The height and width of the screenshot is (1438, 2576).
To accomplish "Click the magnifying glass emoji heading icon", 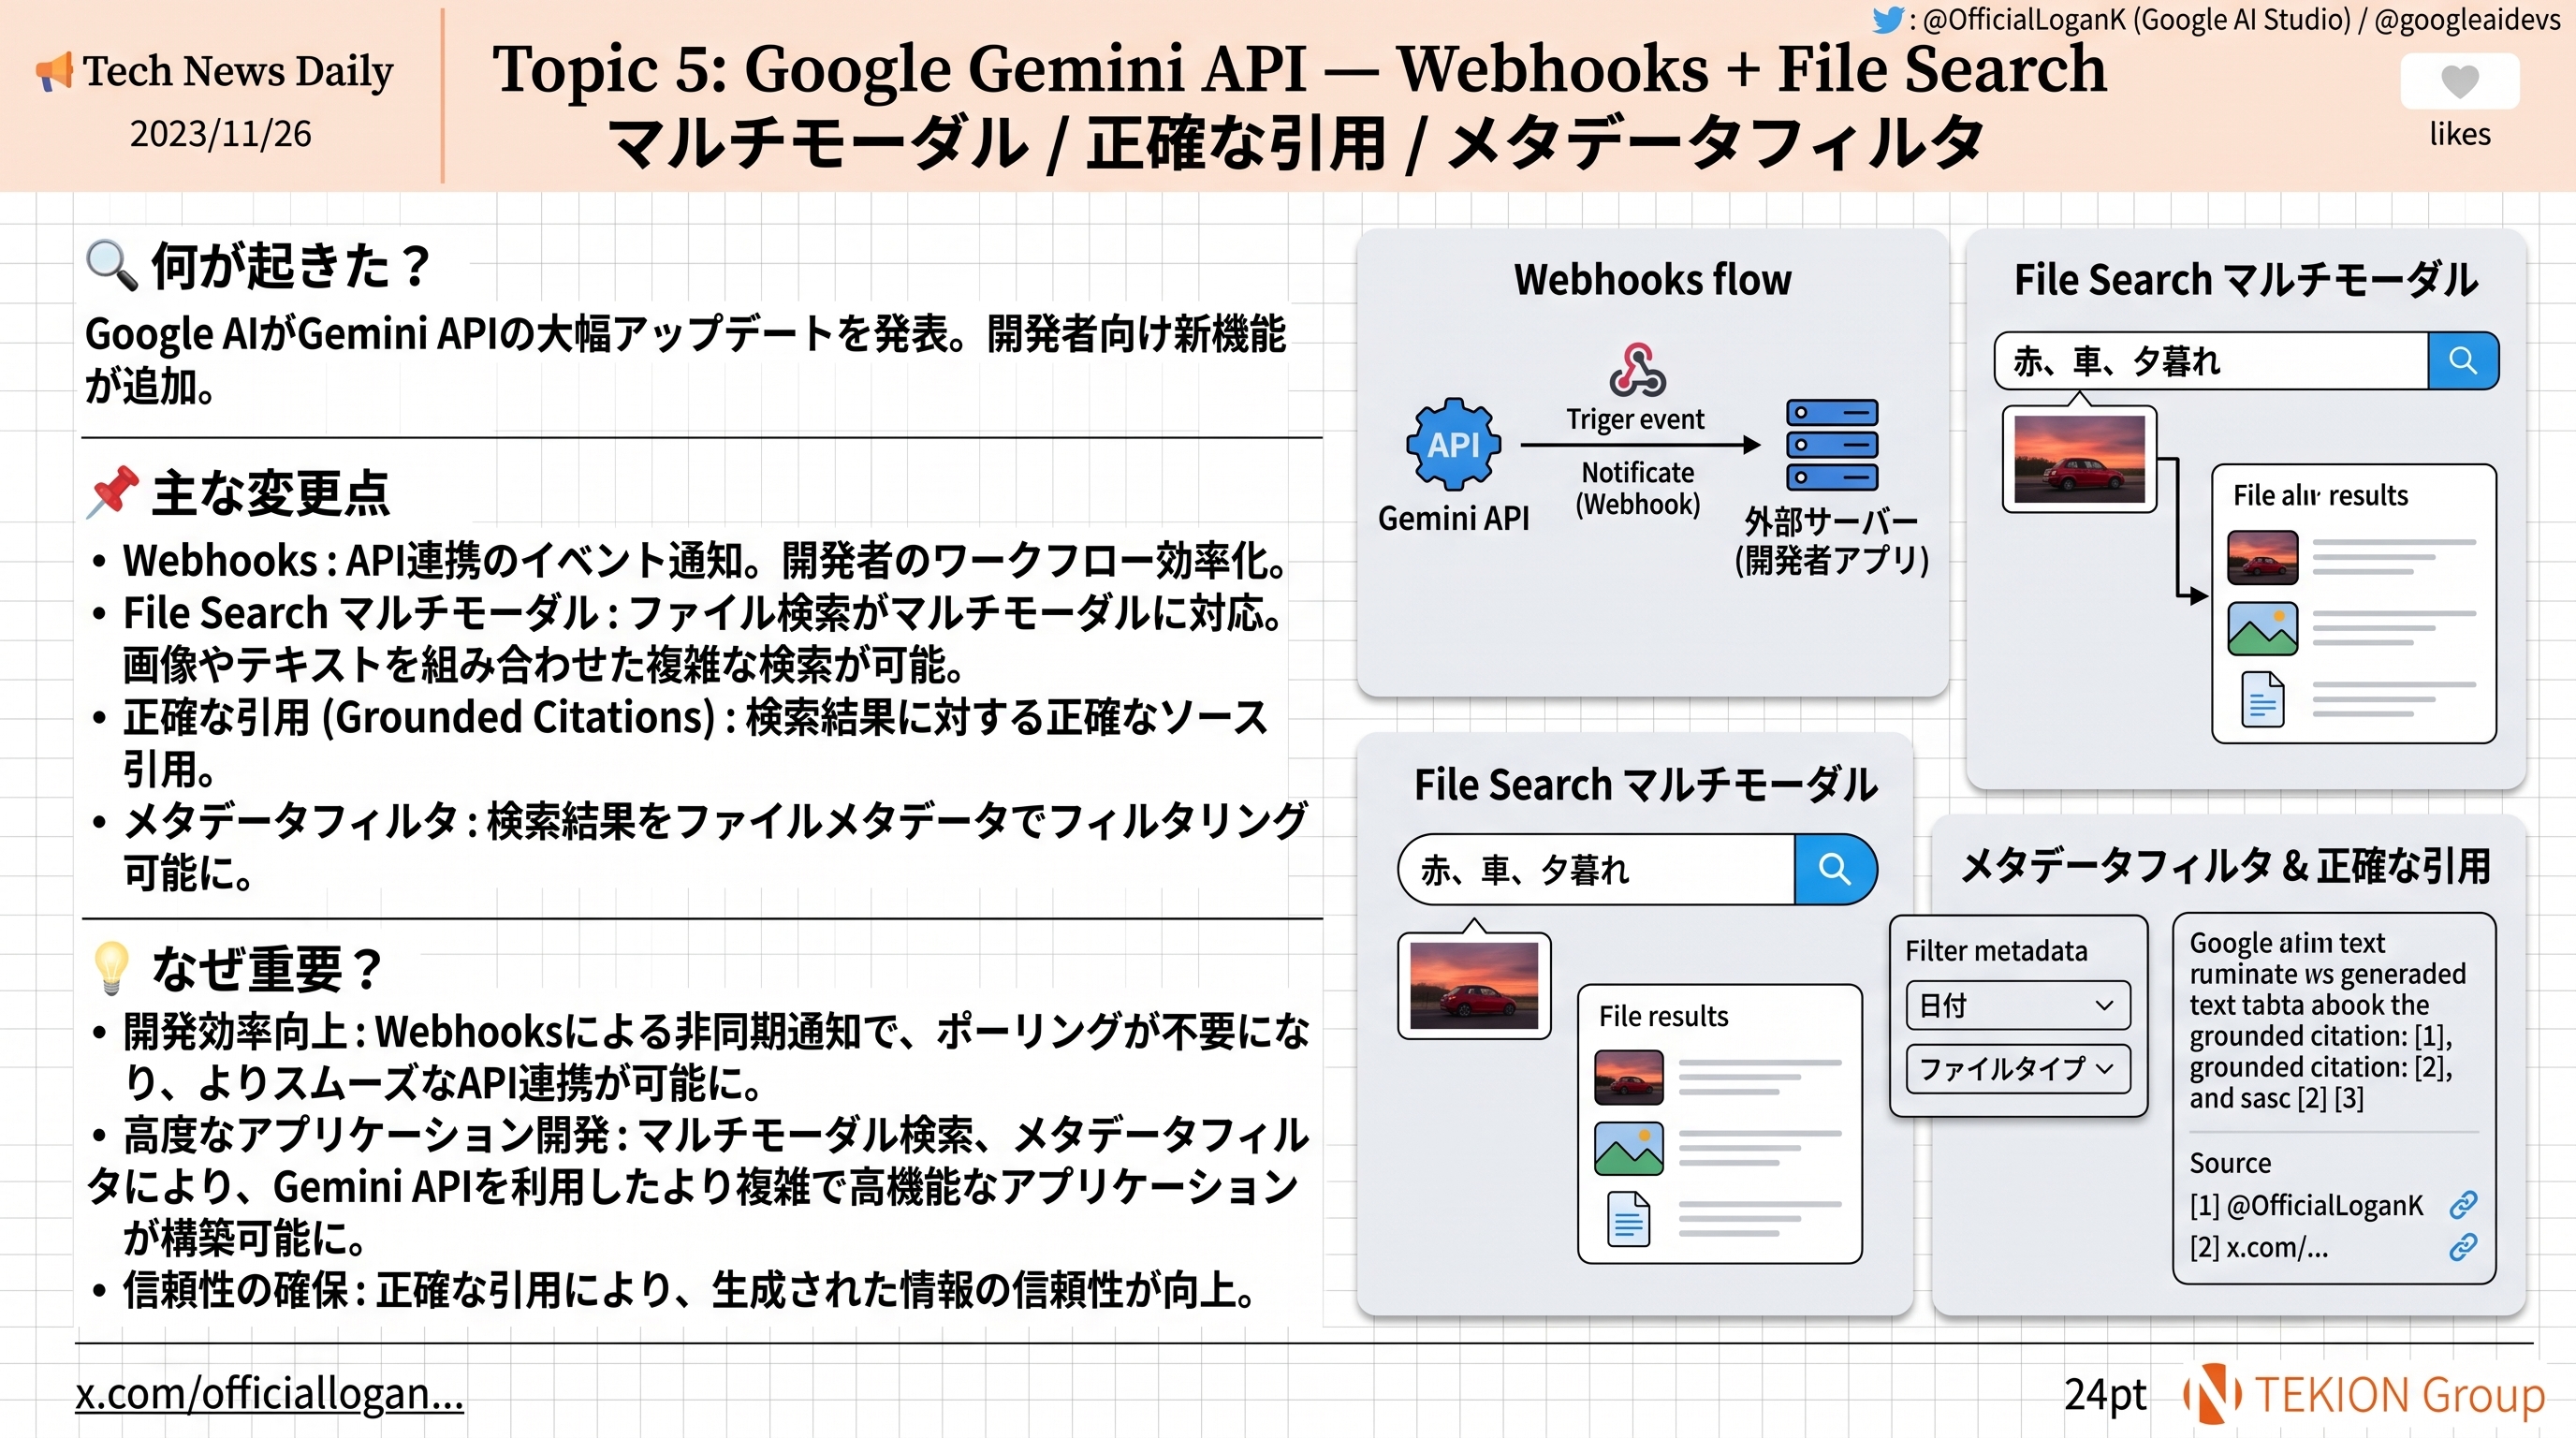I will click(x=111, y=265).
